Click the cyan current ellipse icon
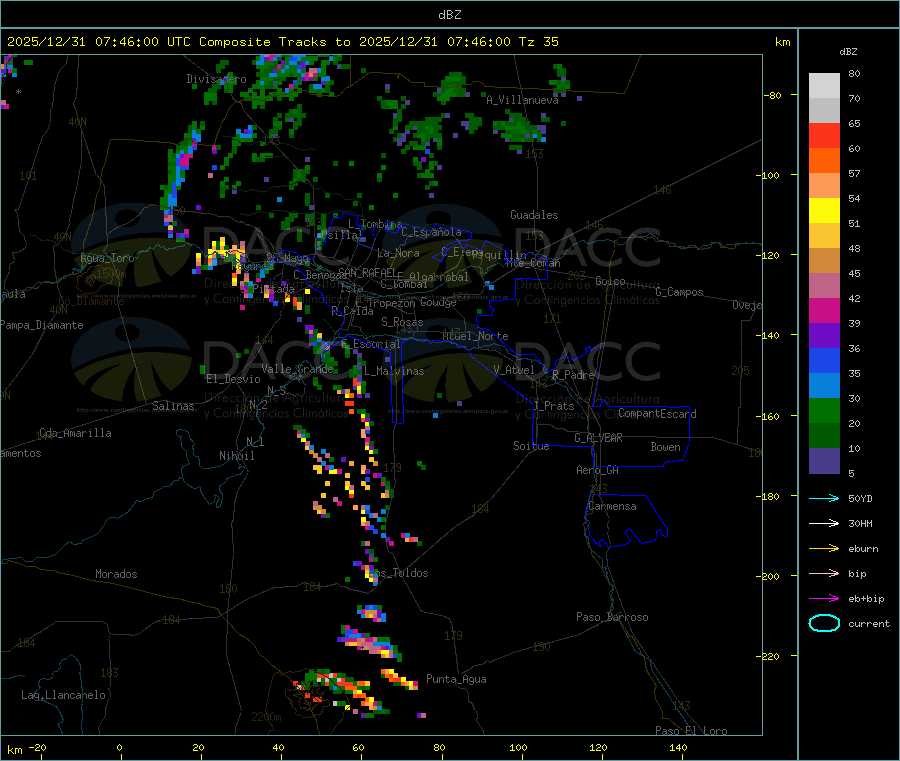 824,623
